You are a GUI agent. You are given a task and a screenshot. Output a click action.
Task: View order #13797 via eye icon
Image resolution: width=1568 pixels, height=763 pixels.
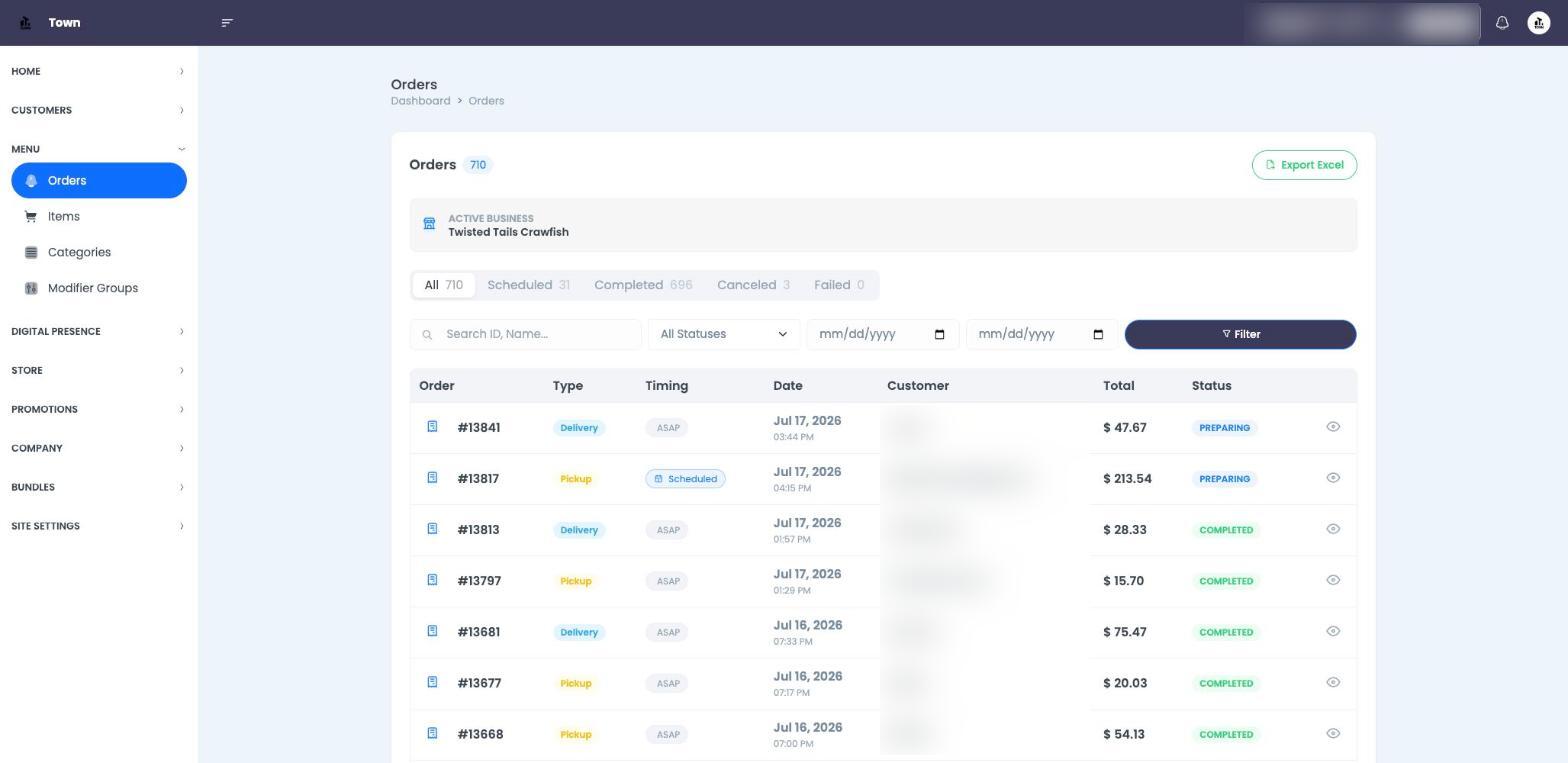coord(1333,580)
